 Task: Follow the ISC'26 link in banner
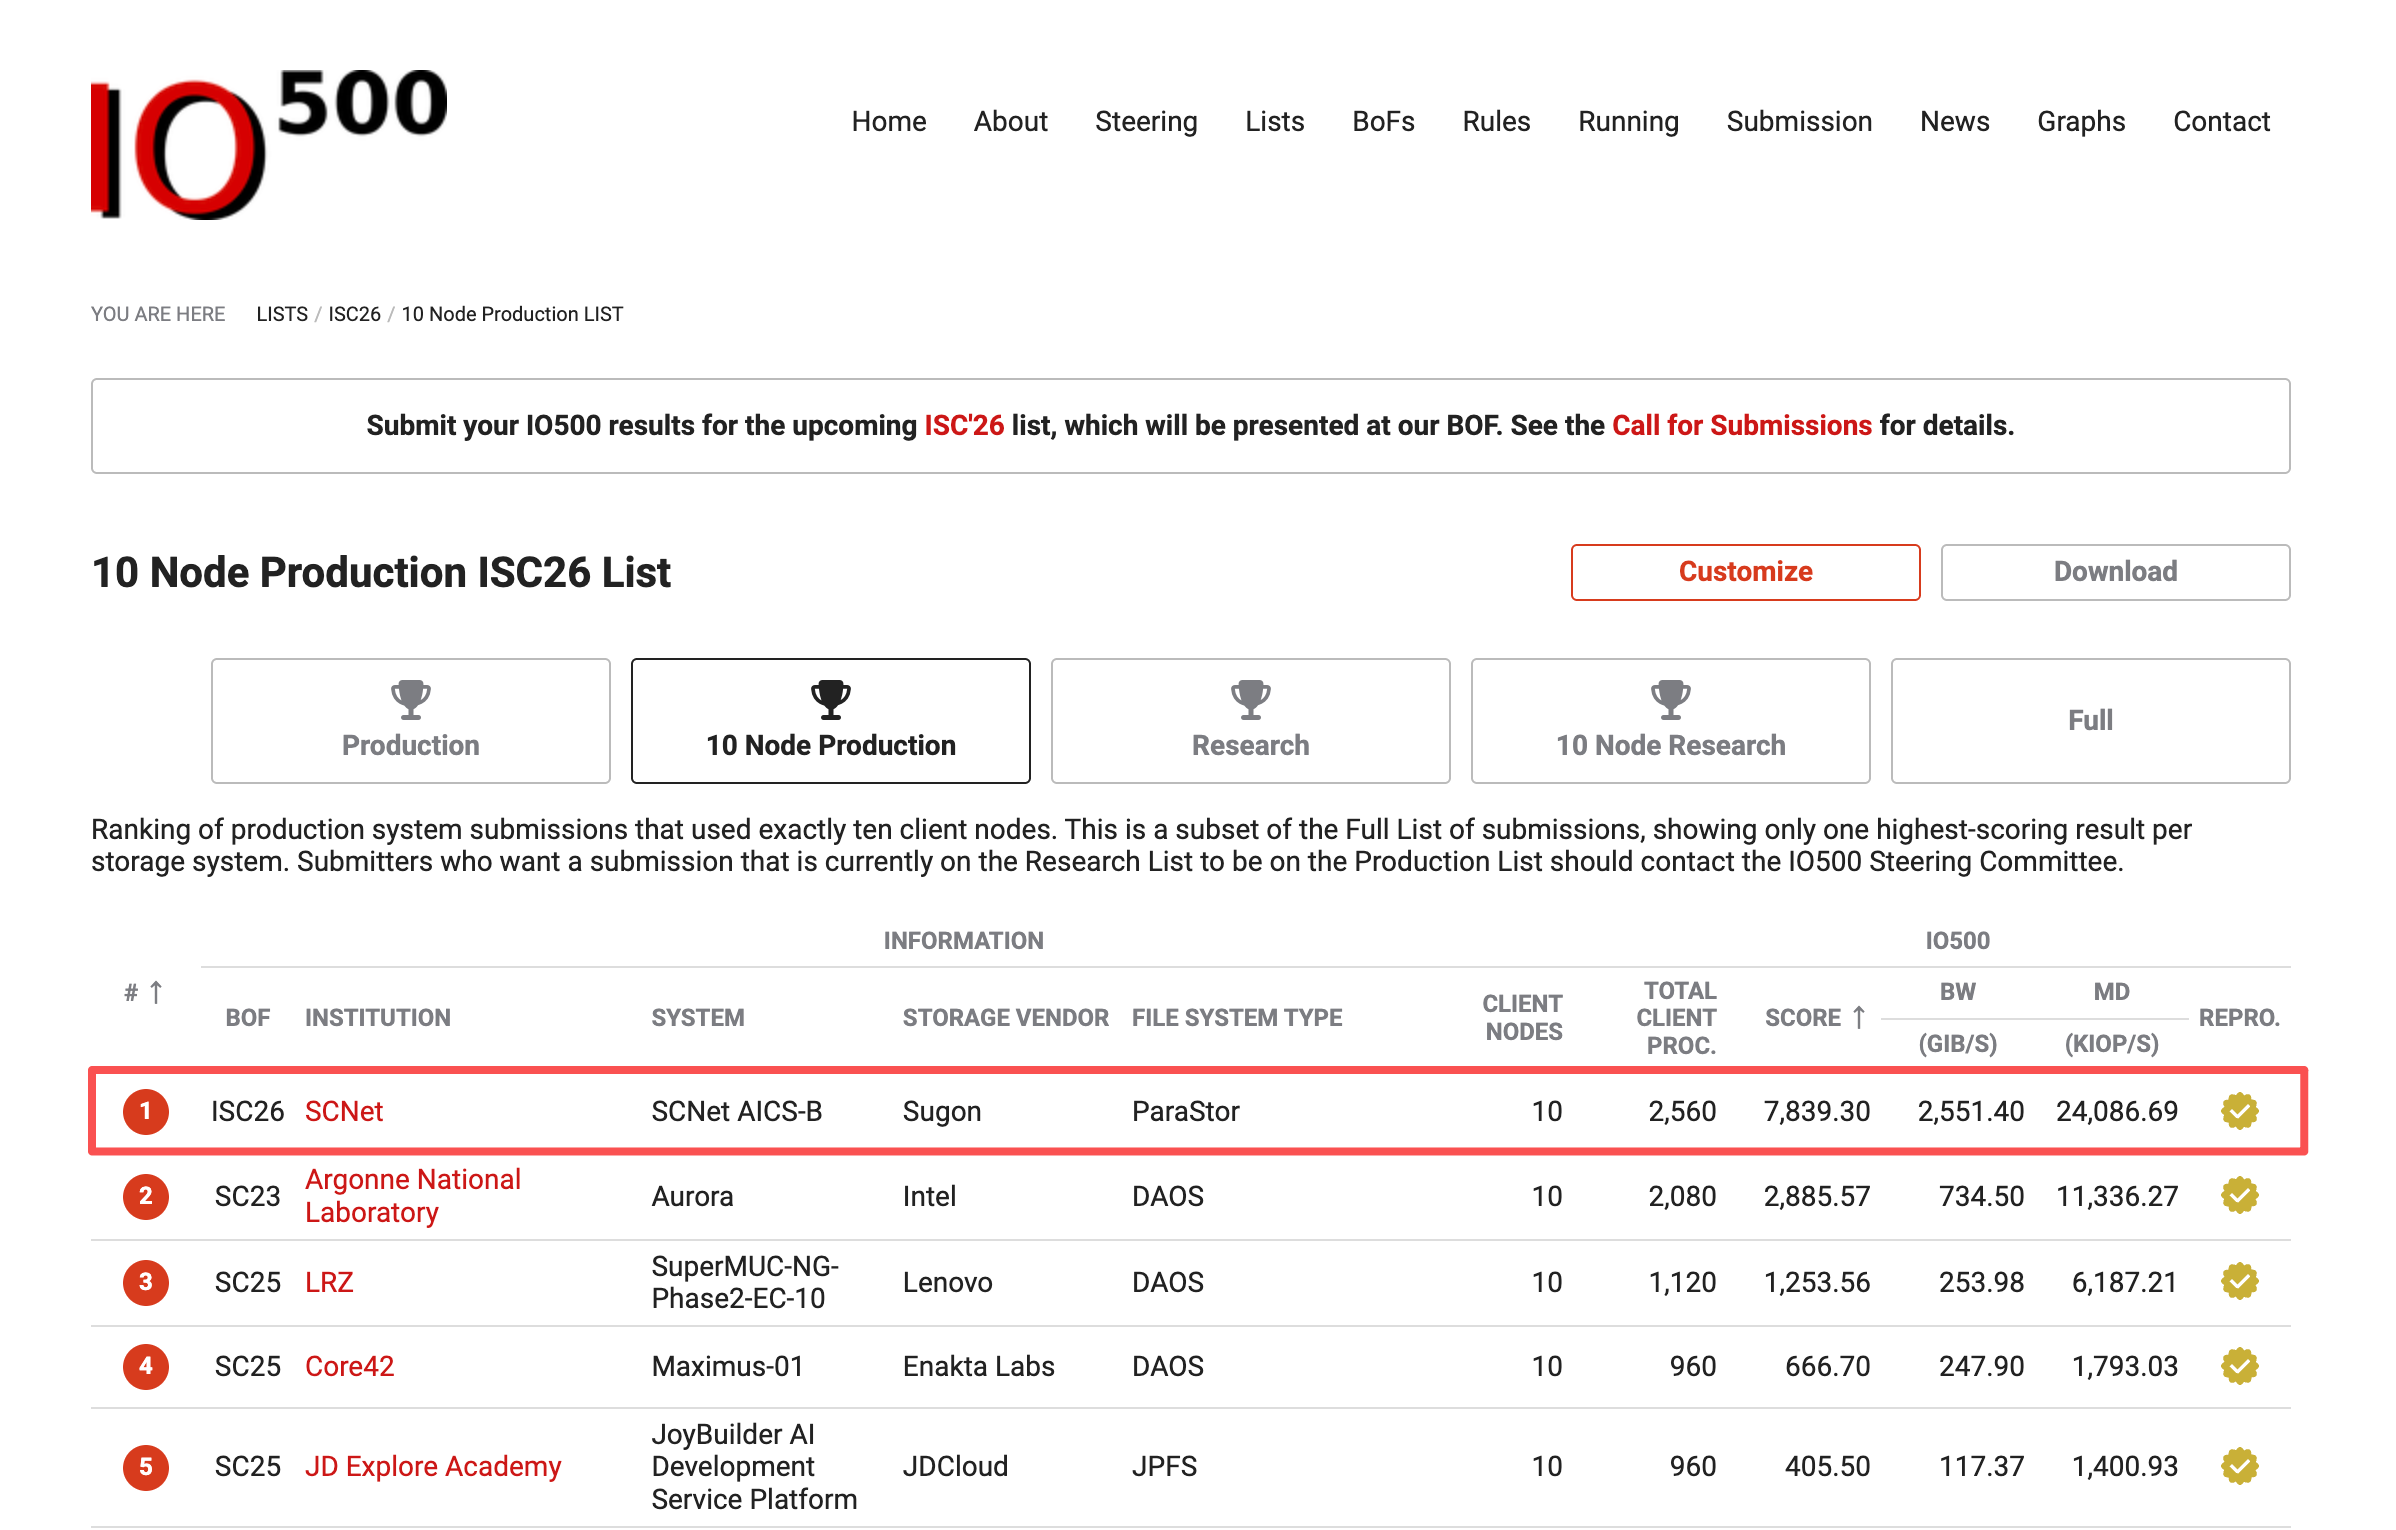[963, 425]
